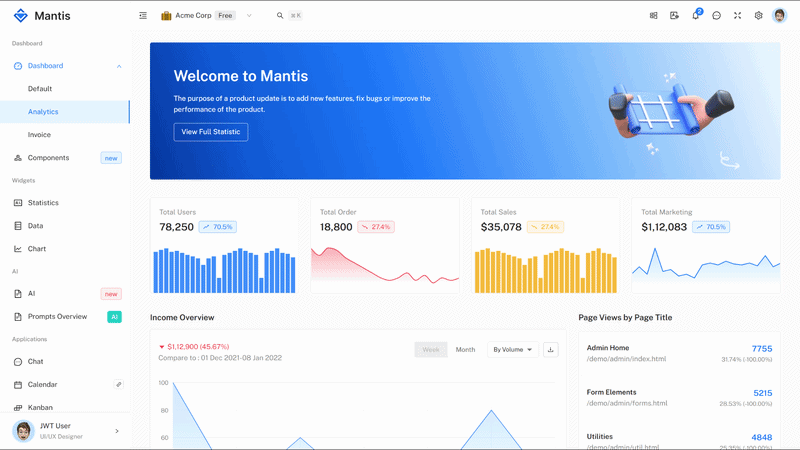
Task: Click the Total Sales yellow bar chart
Action: click(x=545, y=270)
